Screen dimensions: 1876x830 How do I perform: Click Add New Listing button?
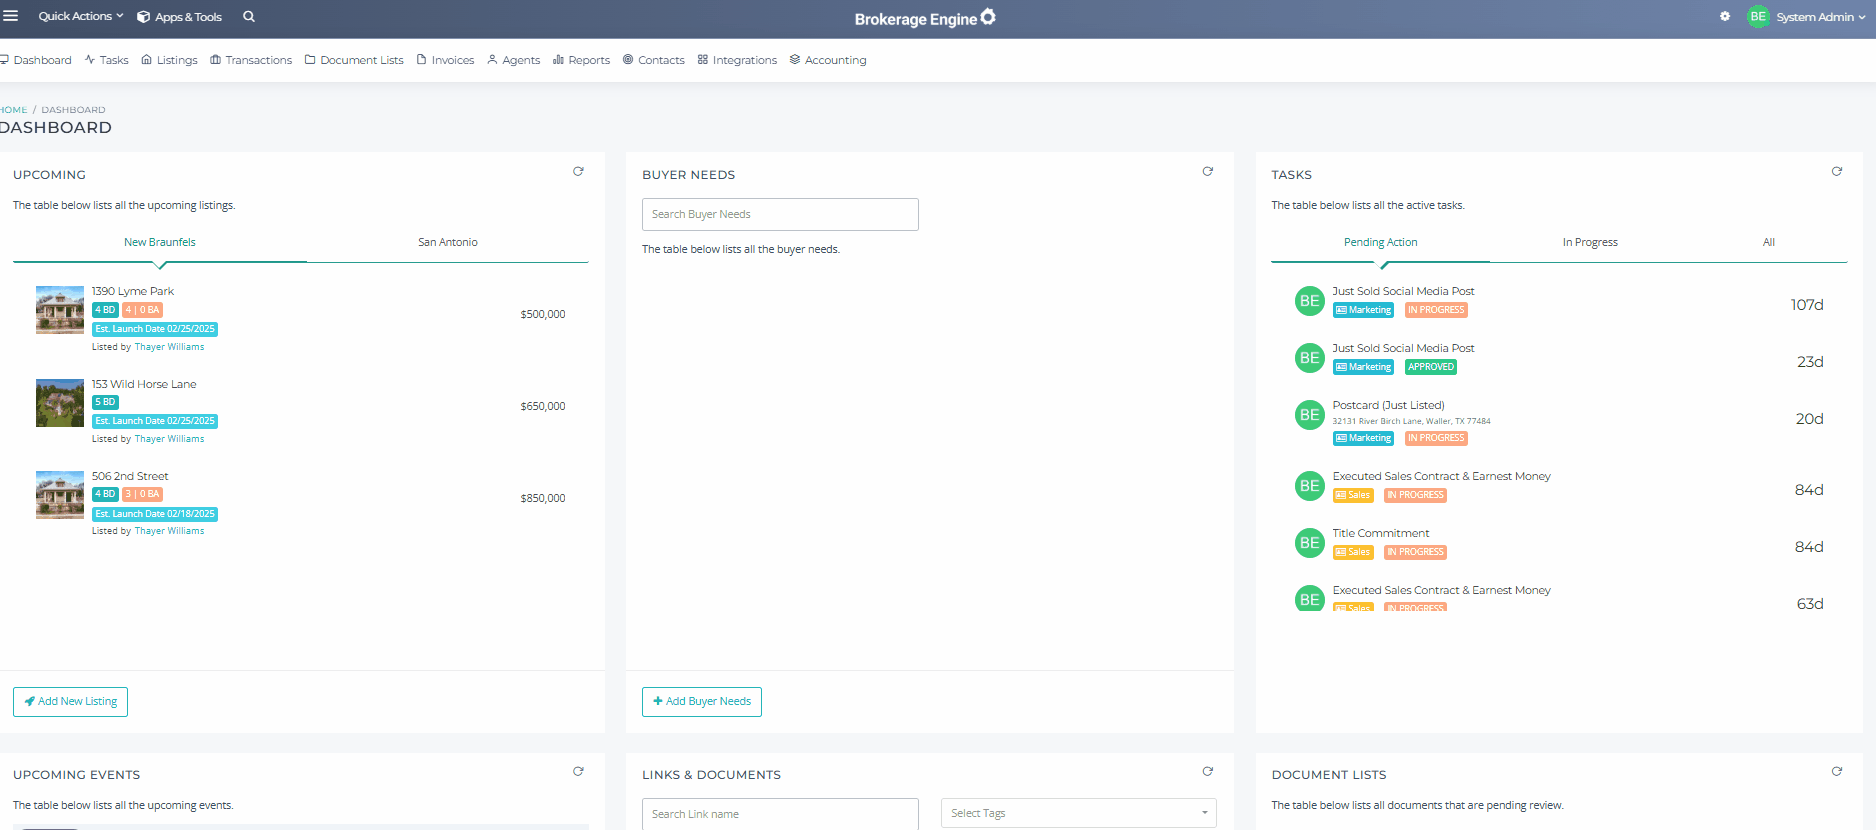70,702
